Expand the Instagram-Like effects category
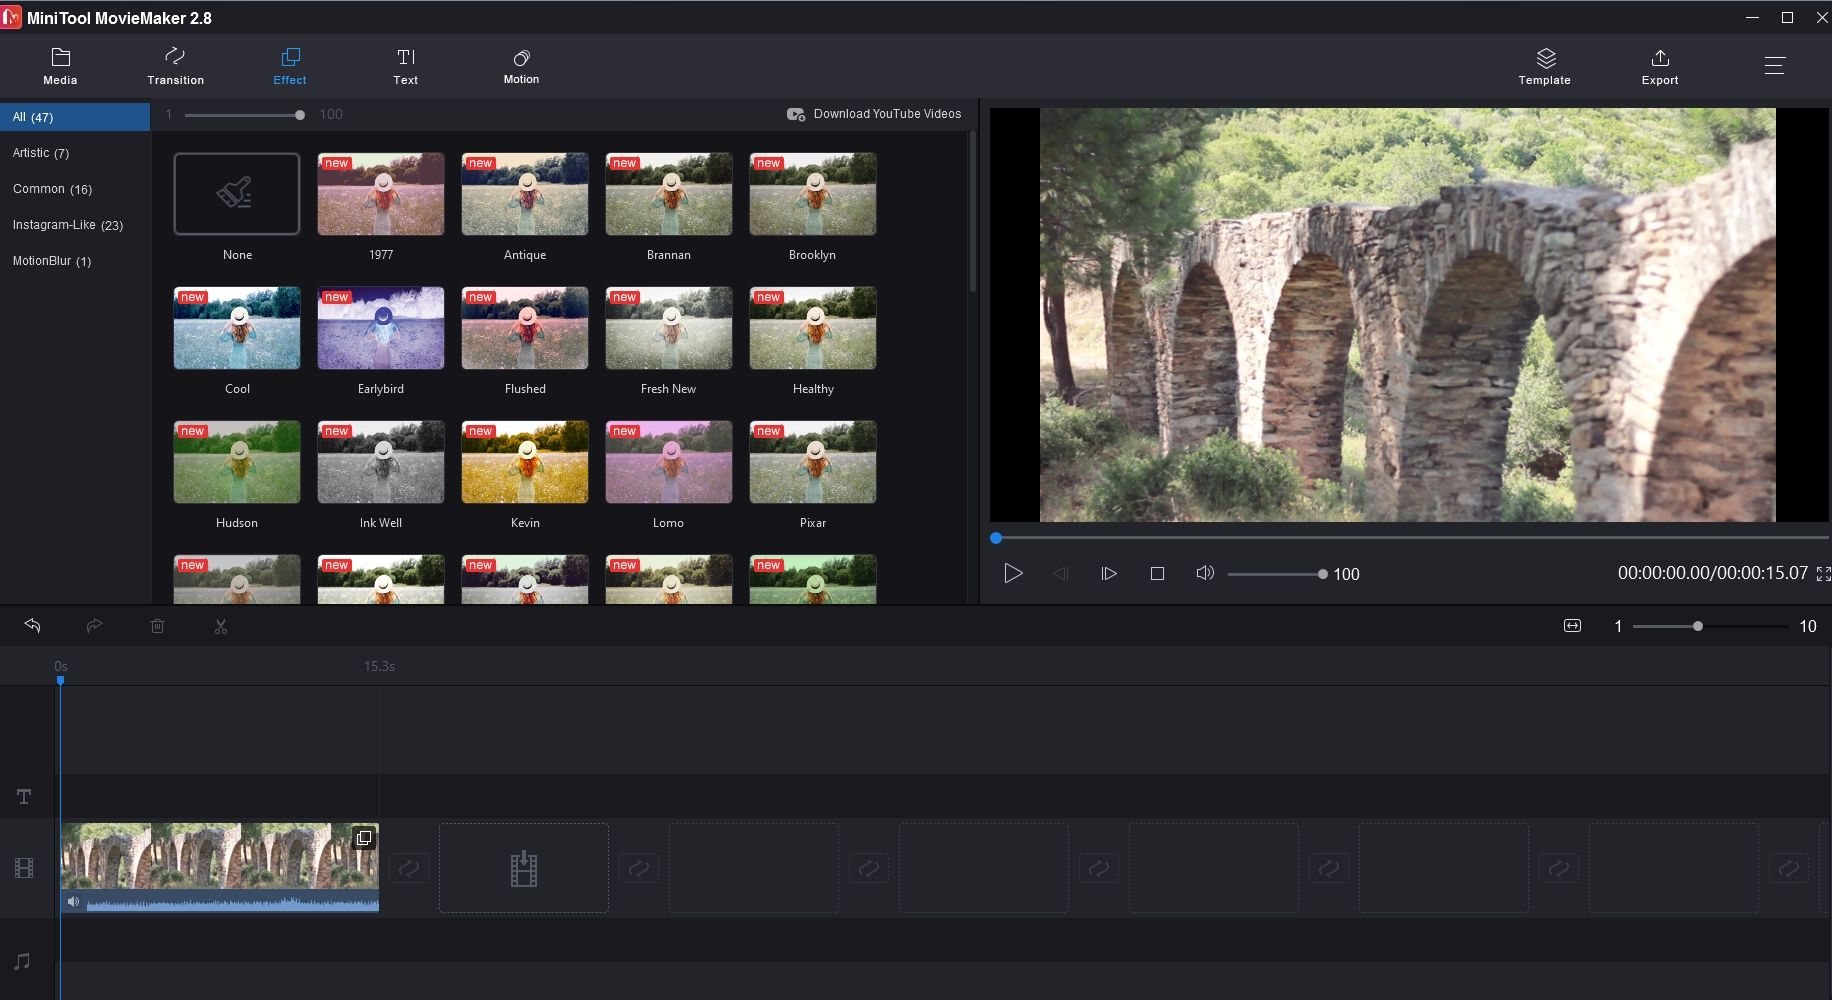The image size is (1832, 1000). pos(68,225)
